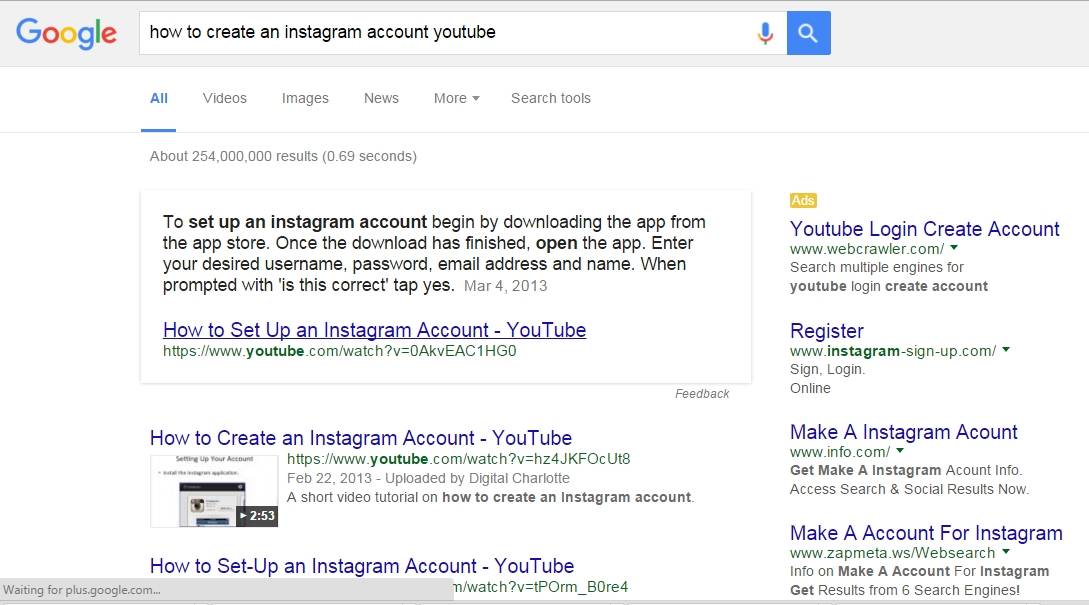
Task: Click the Google logo
Action: coord(66,33)
